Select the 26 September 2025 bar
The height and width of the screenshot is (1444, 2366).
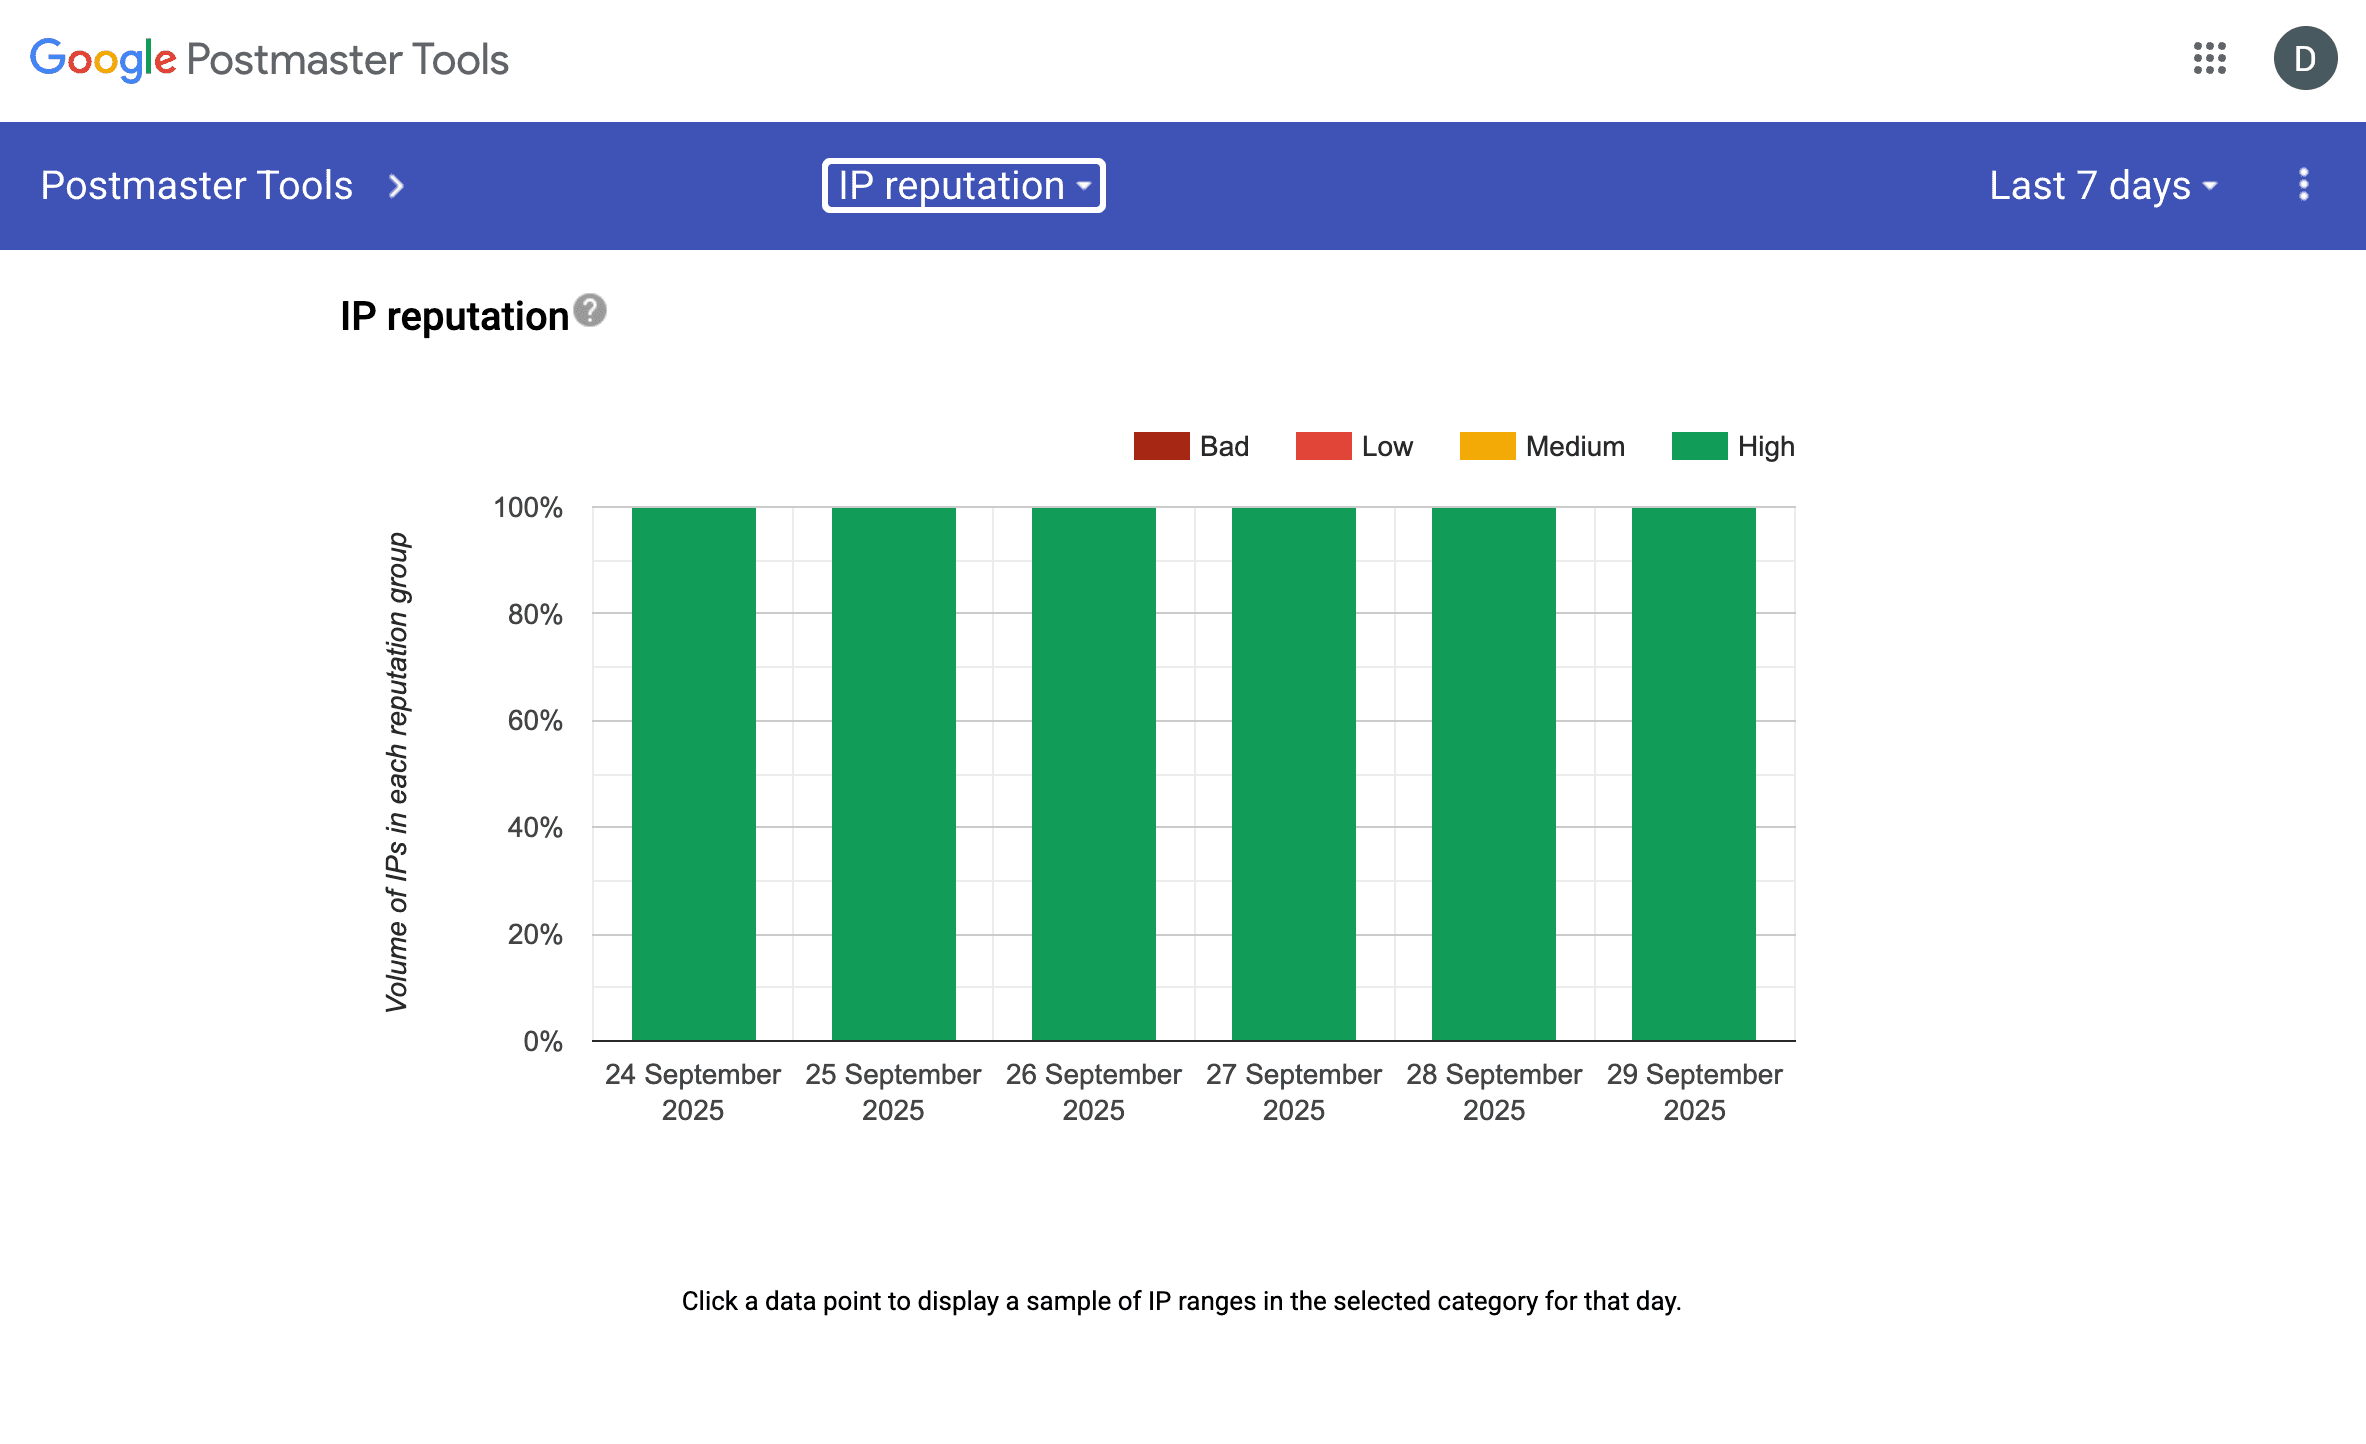[x=1093, y=773]
